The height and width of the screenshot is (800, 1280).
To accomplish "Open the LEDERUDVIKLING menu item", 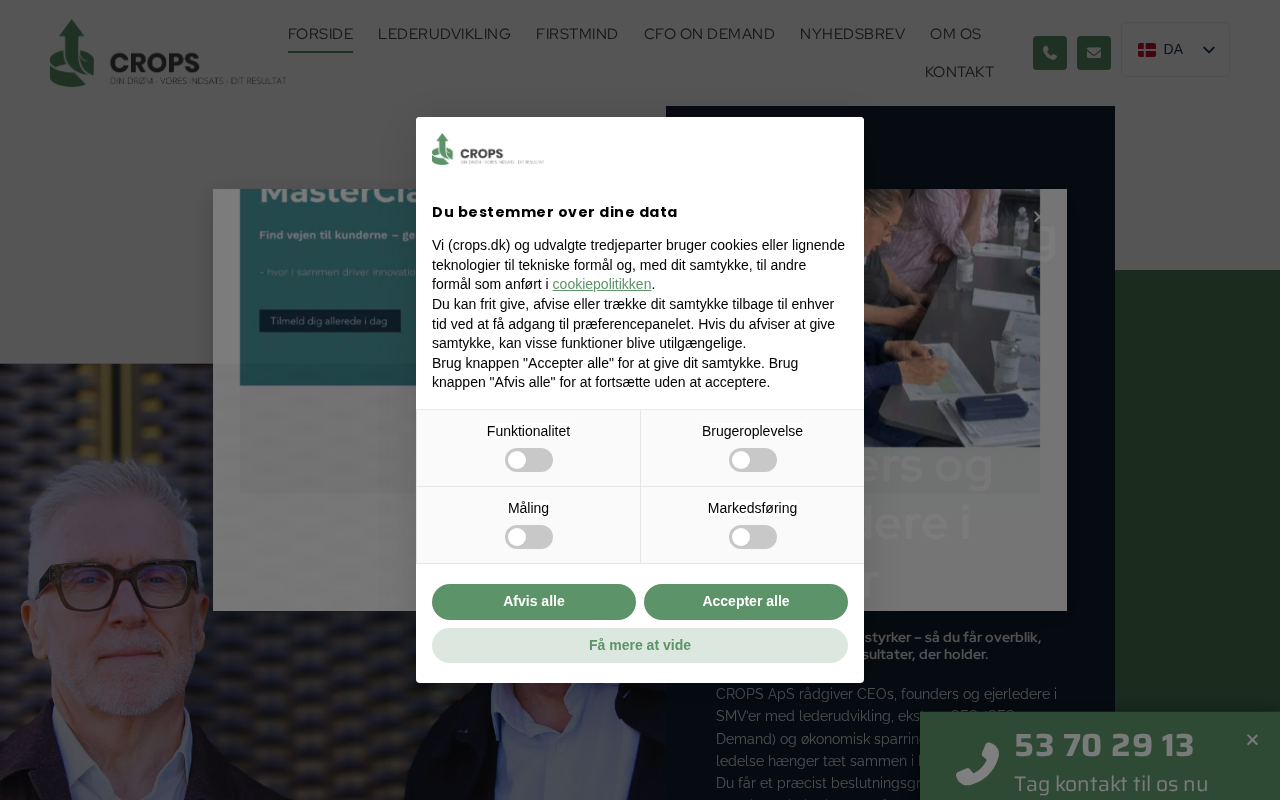I will [444, 34].
